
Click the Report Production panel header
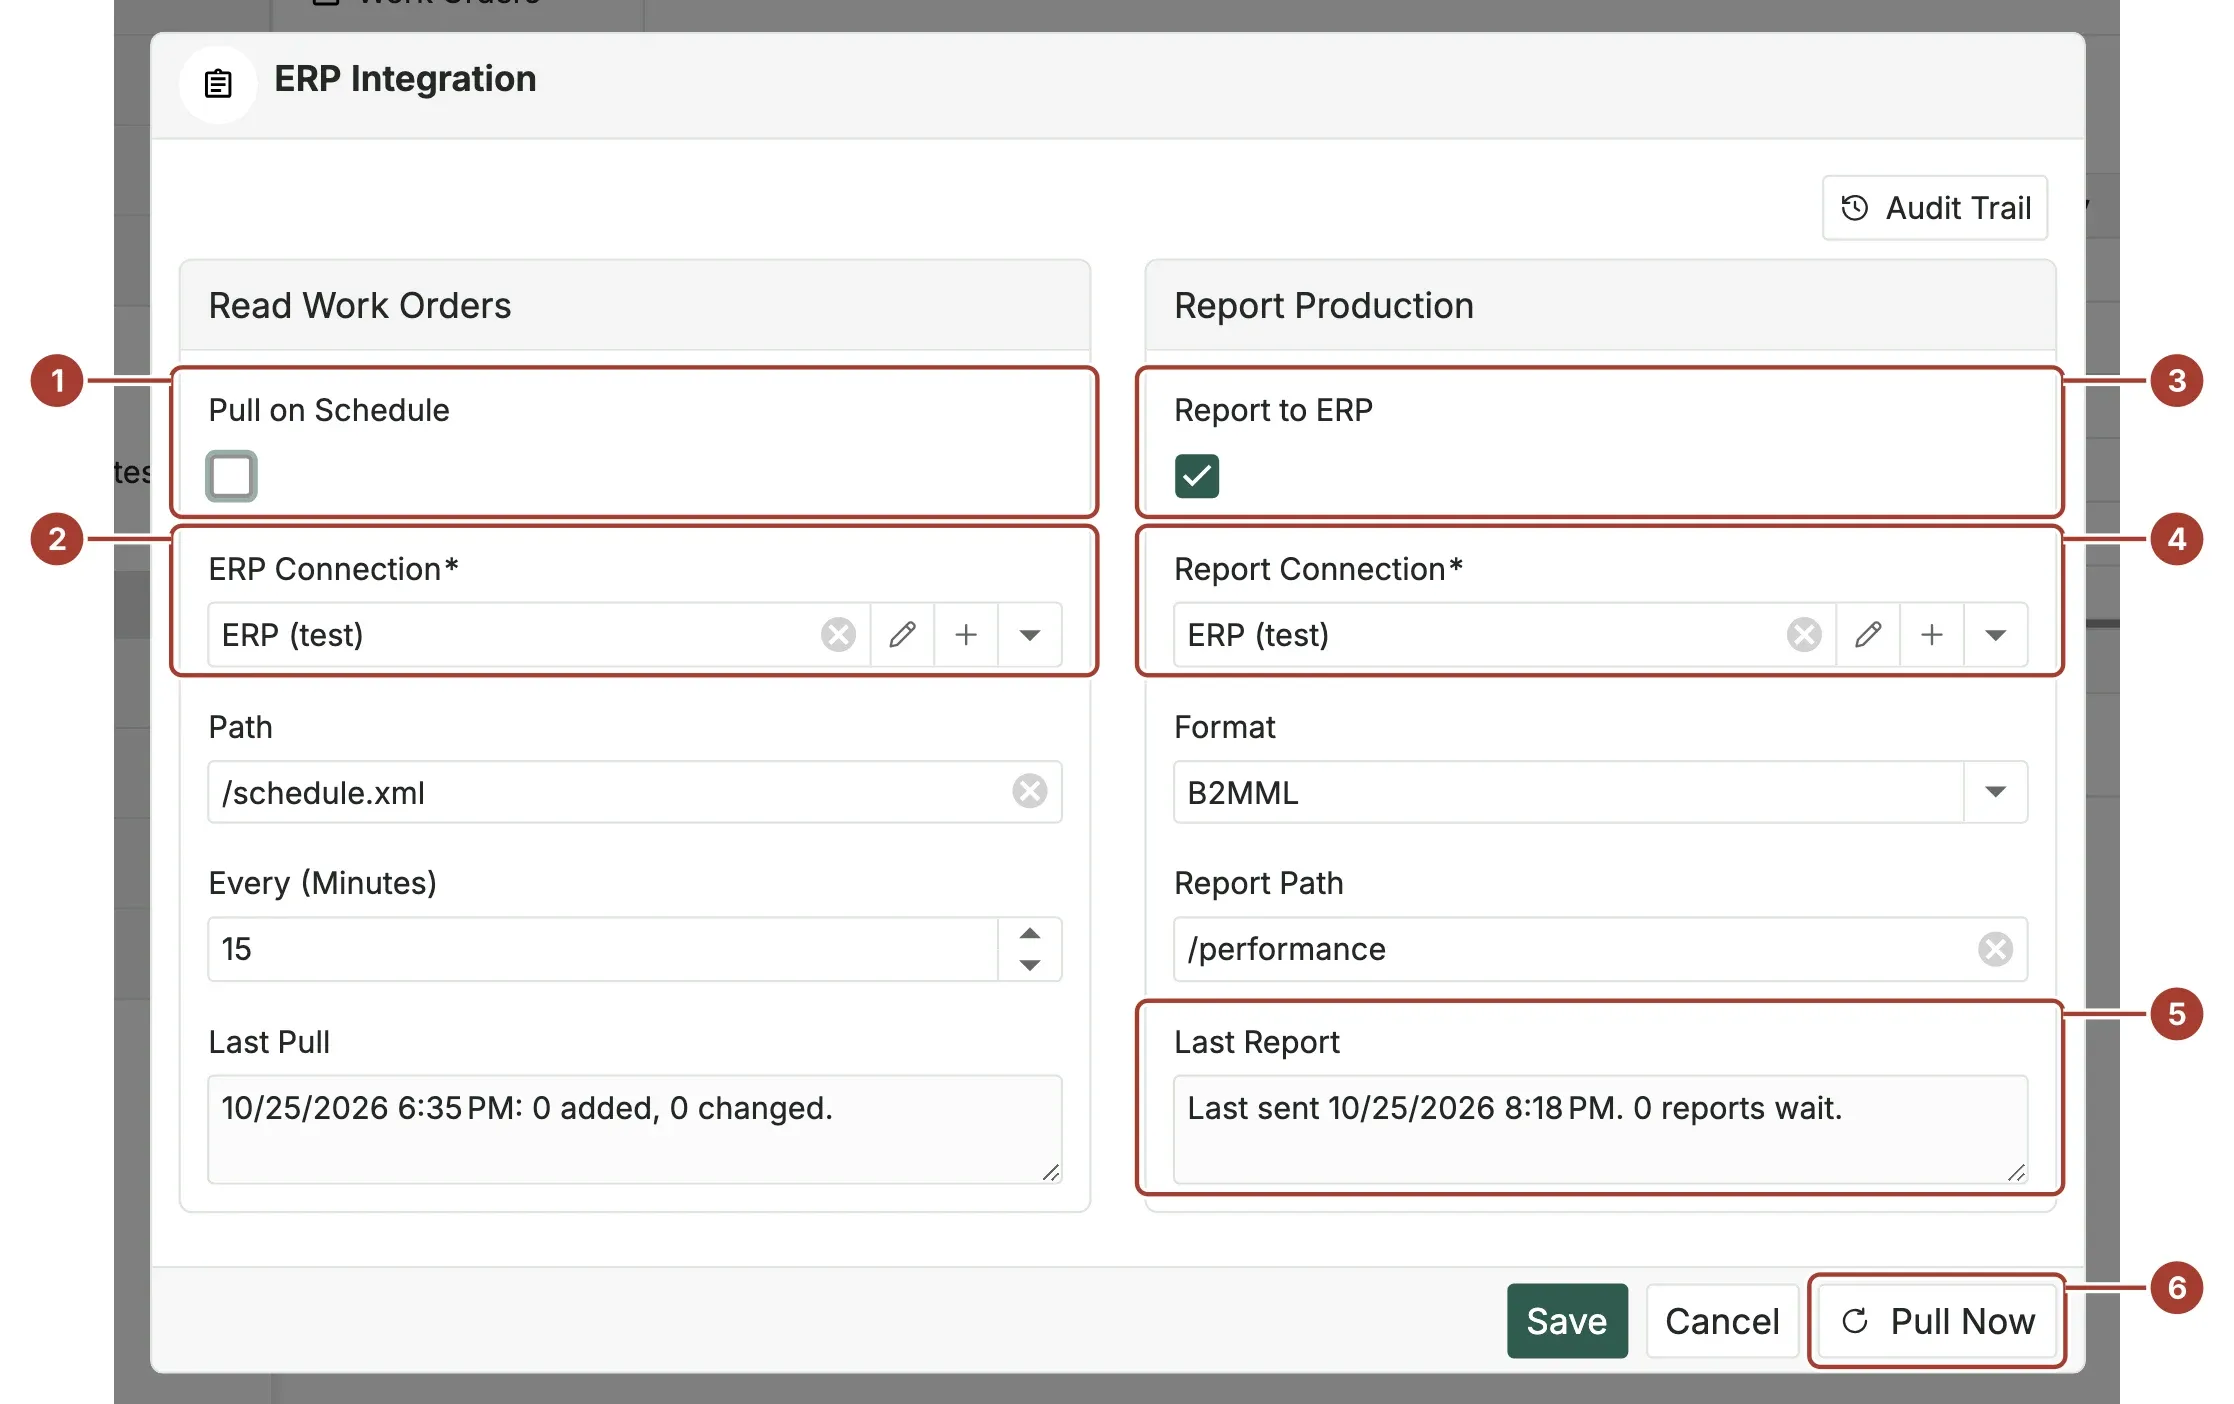1600,305
